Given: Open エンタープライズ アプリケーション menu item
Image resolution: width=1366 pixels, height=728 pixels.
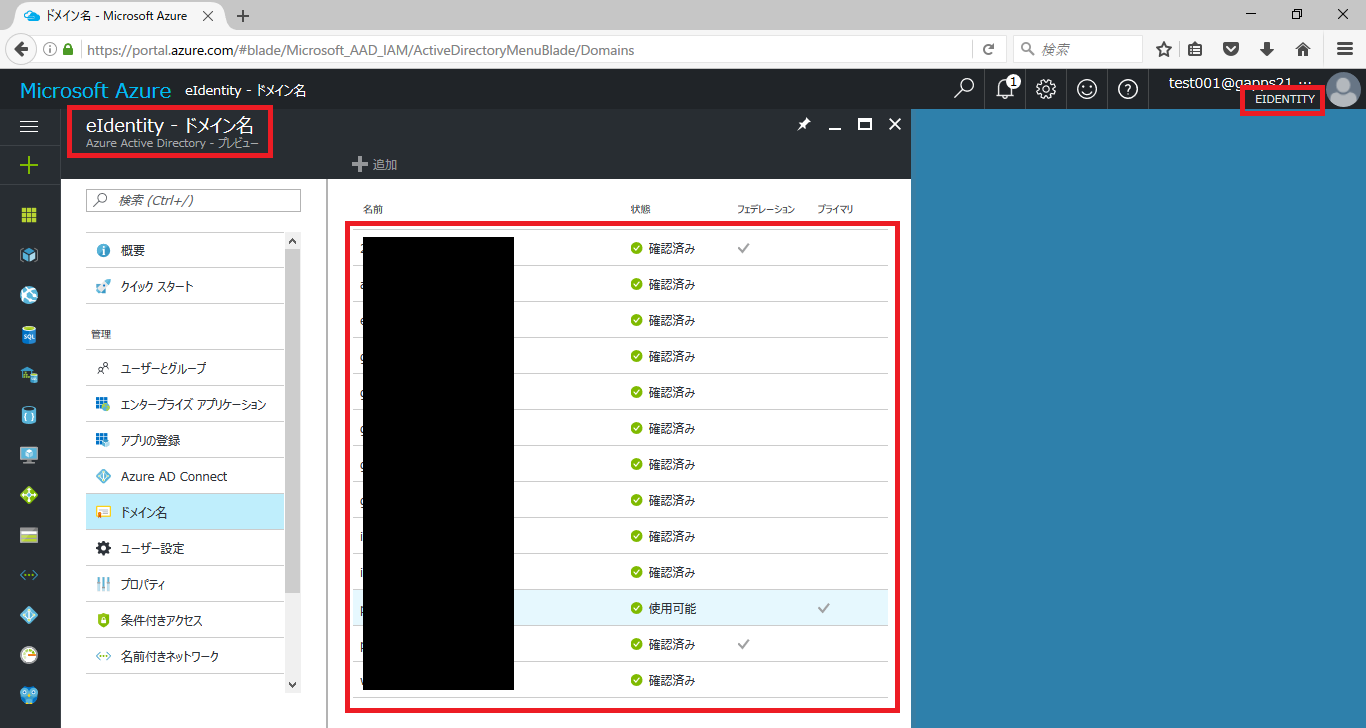Looking at the screenshot, I should pyautogui.click(x=185, y=404).
